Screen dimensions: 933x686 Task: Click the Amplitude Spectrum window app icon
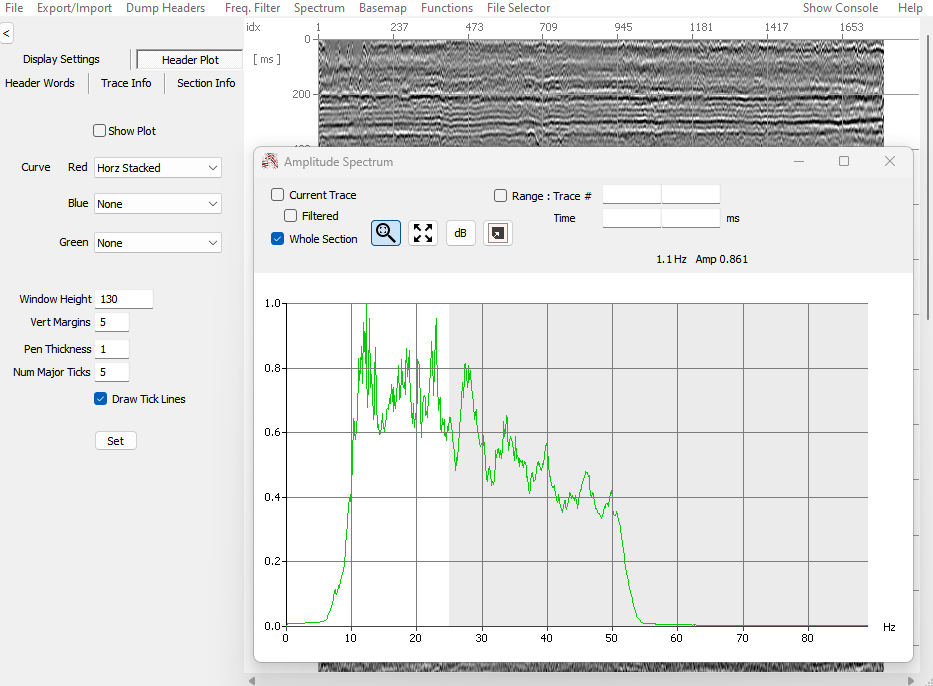pyautogui.click(x=270, y=161)
